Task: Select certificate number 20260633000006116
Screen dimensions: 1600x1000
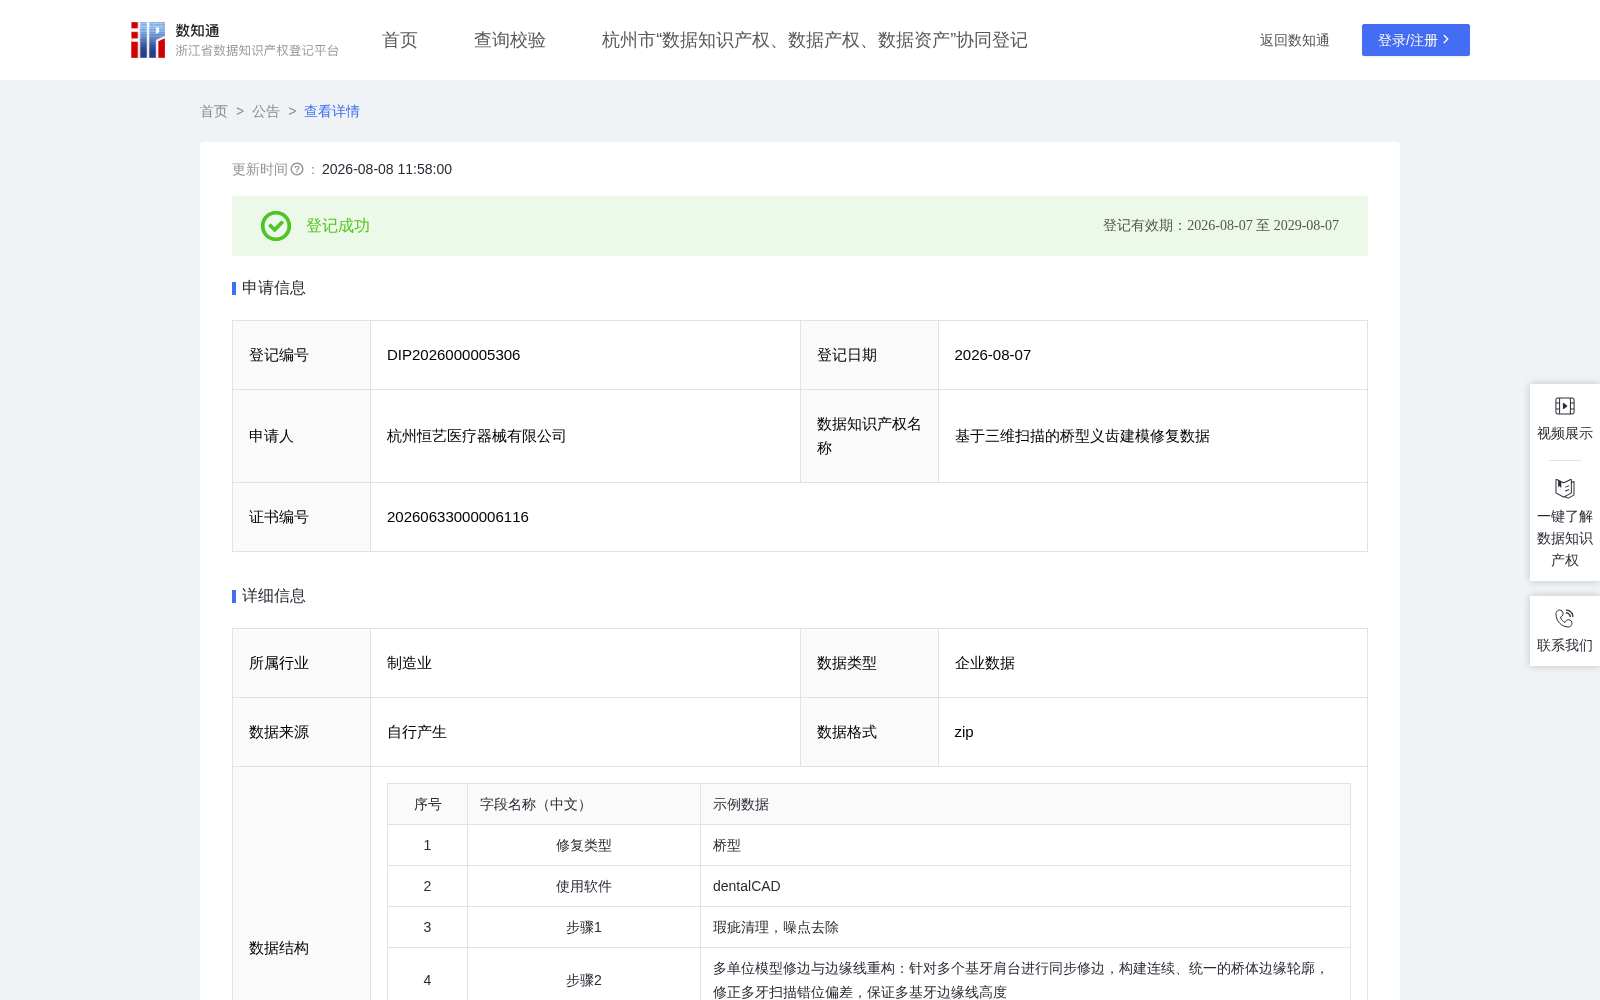Action: tap(458, 517)
